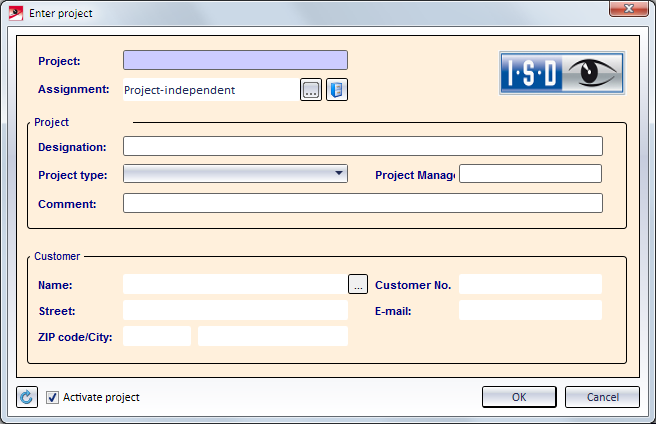This screenshot has width=656, height=424.
Task: Focus the Designation text field
Action: [x=362, y=147]
